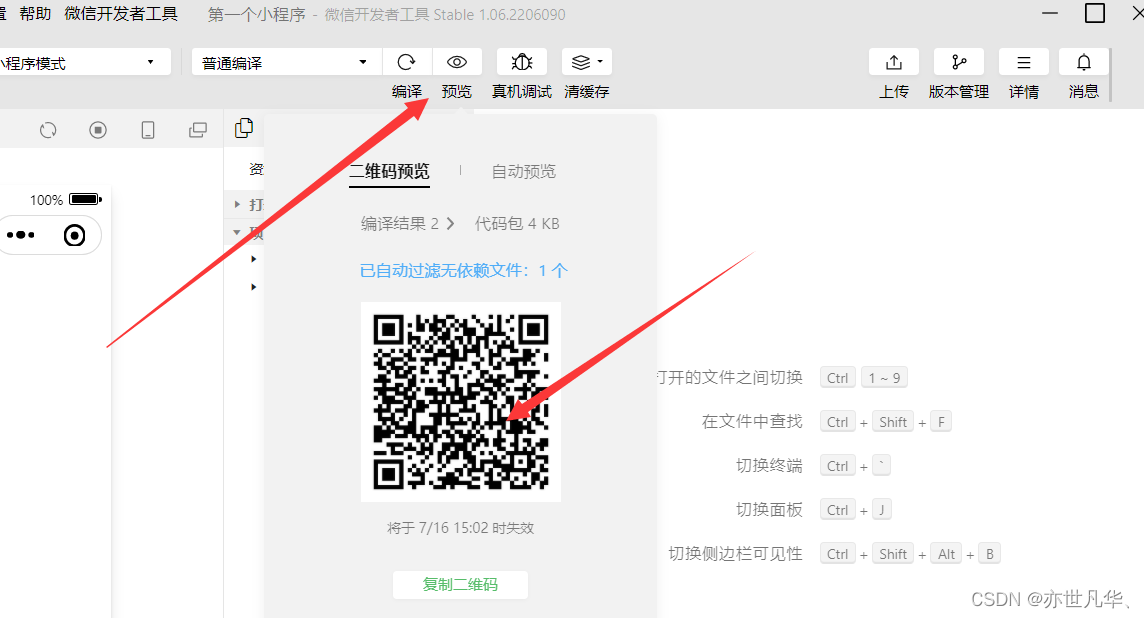
Task: Open the 帮助 menu
Action: click(35, 14)
